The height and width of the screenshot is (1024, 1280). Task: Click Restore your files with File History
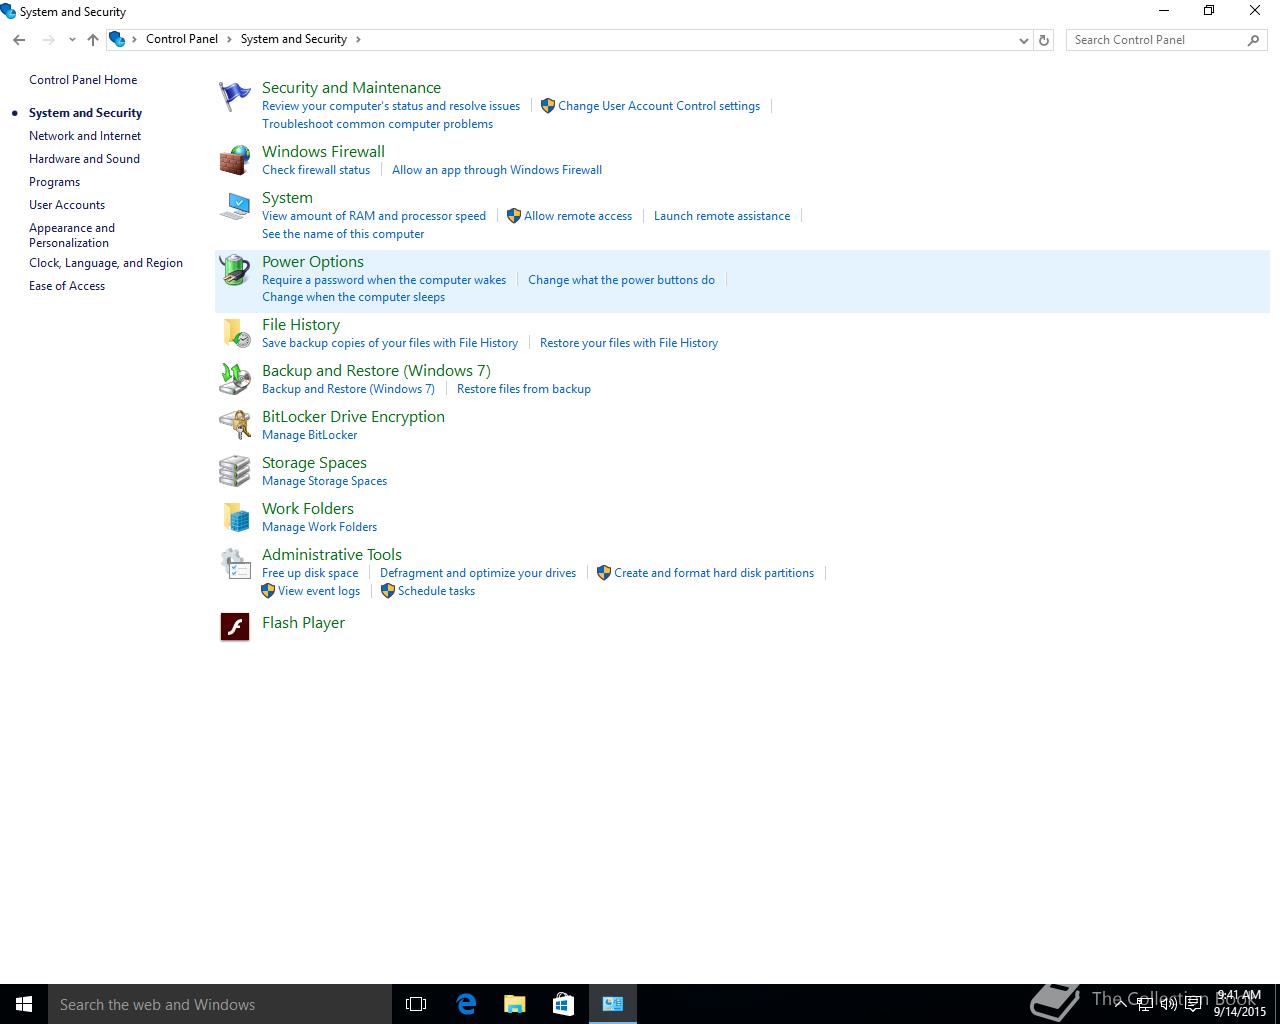click(629, 343)
